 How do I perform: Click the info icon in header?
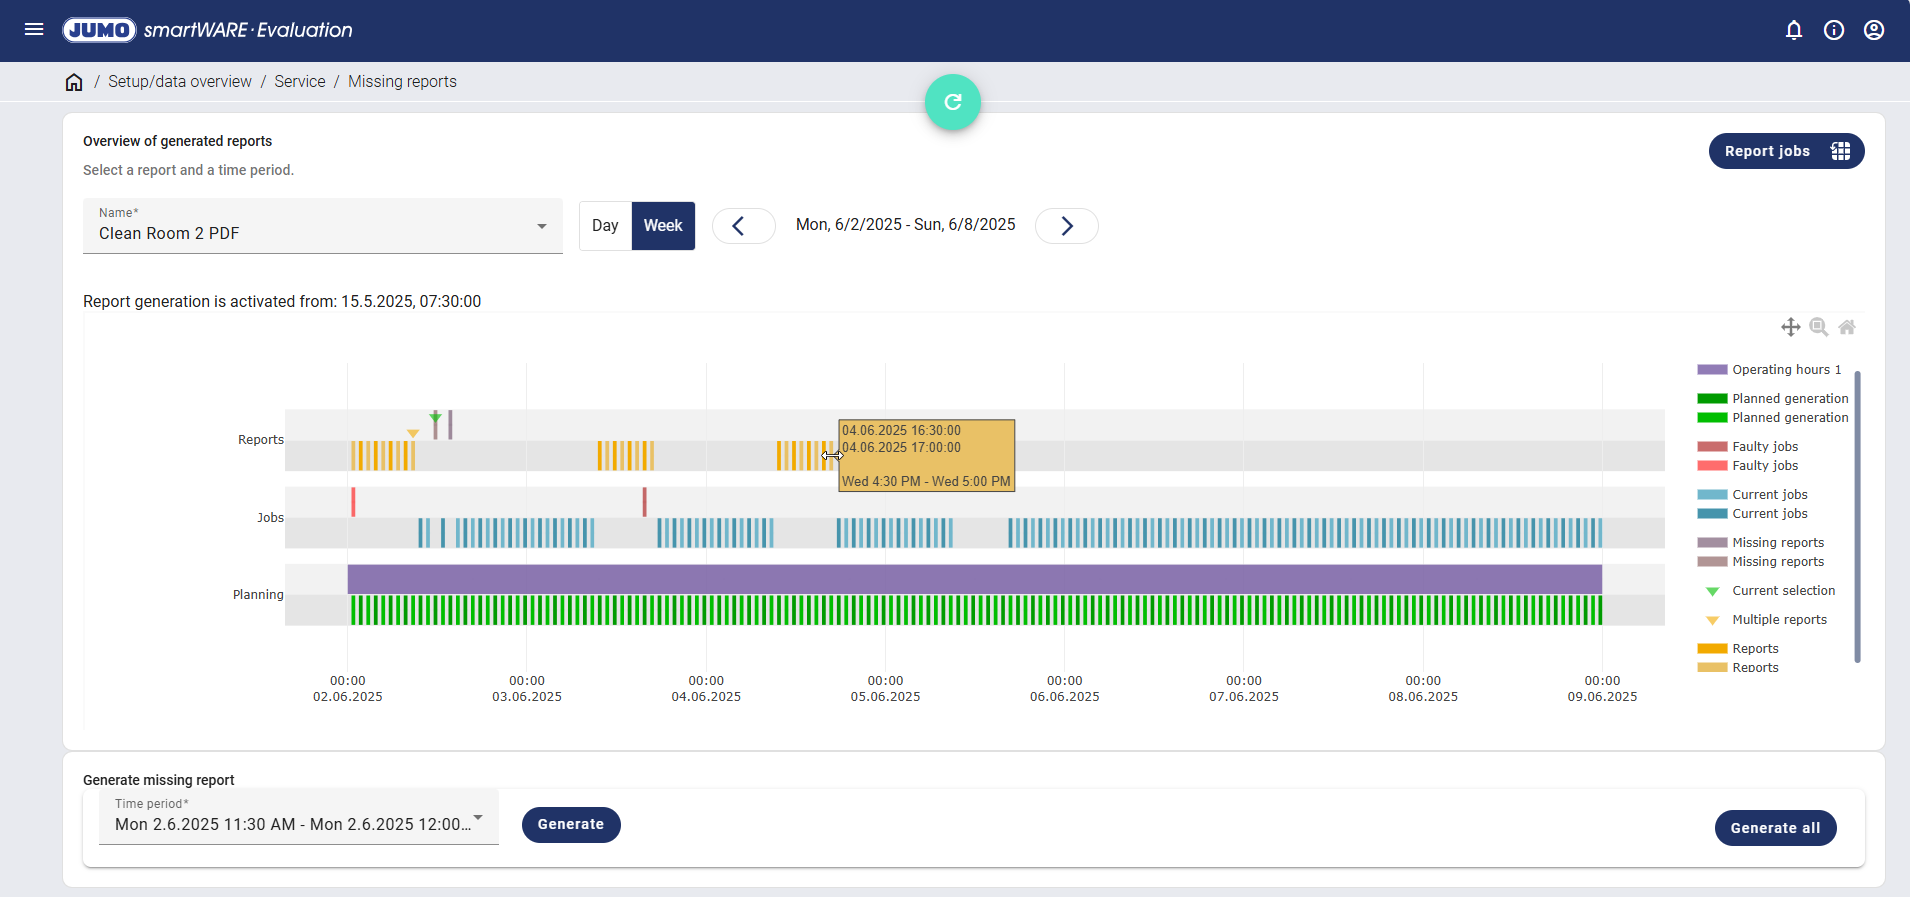1834,30
